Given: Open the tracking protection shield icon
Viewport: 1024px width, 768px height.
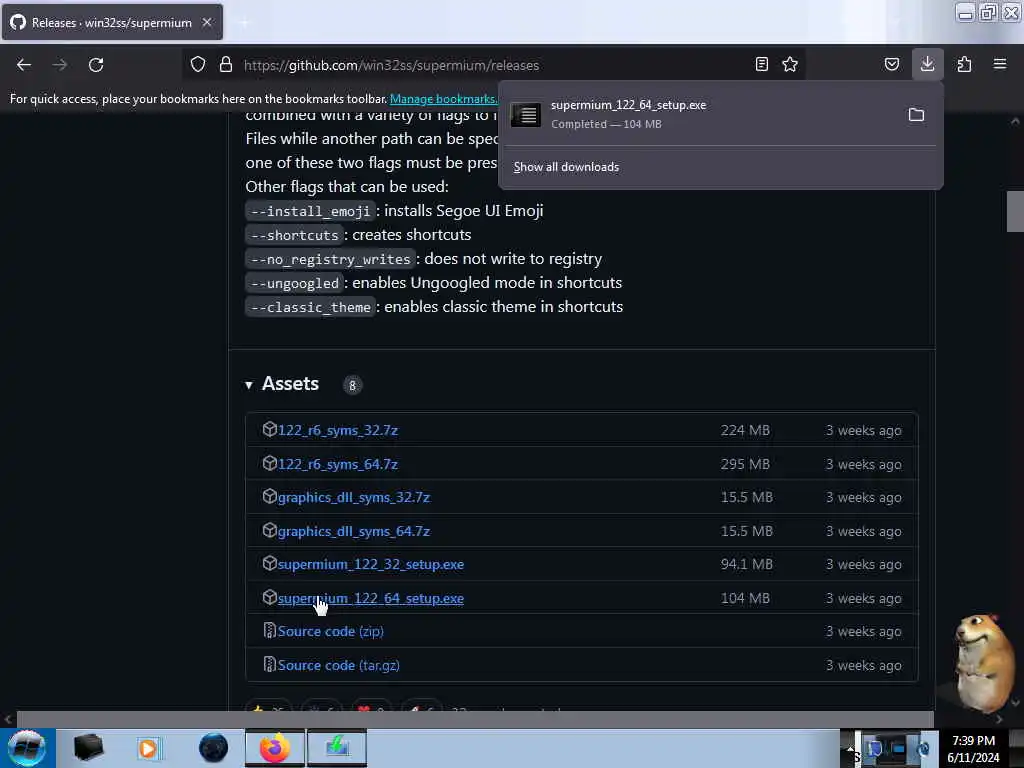Looking at the screenshot, I should pos(198,64).
